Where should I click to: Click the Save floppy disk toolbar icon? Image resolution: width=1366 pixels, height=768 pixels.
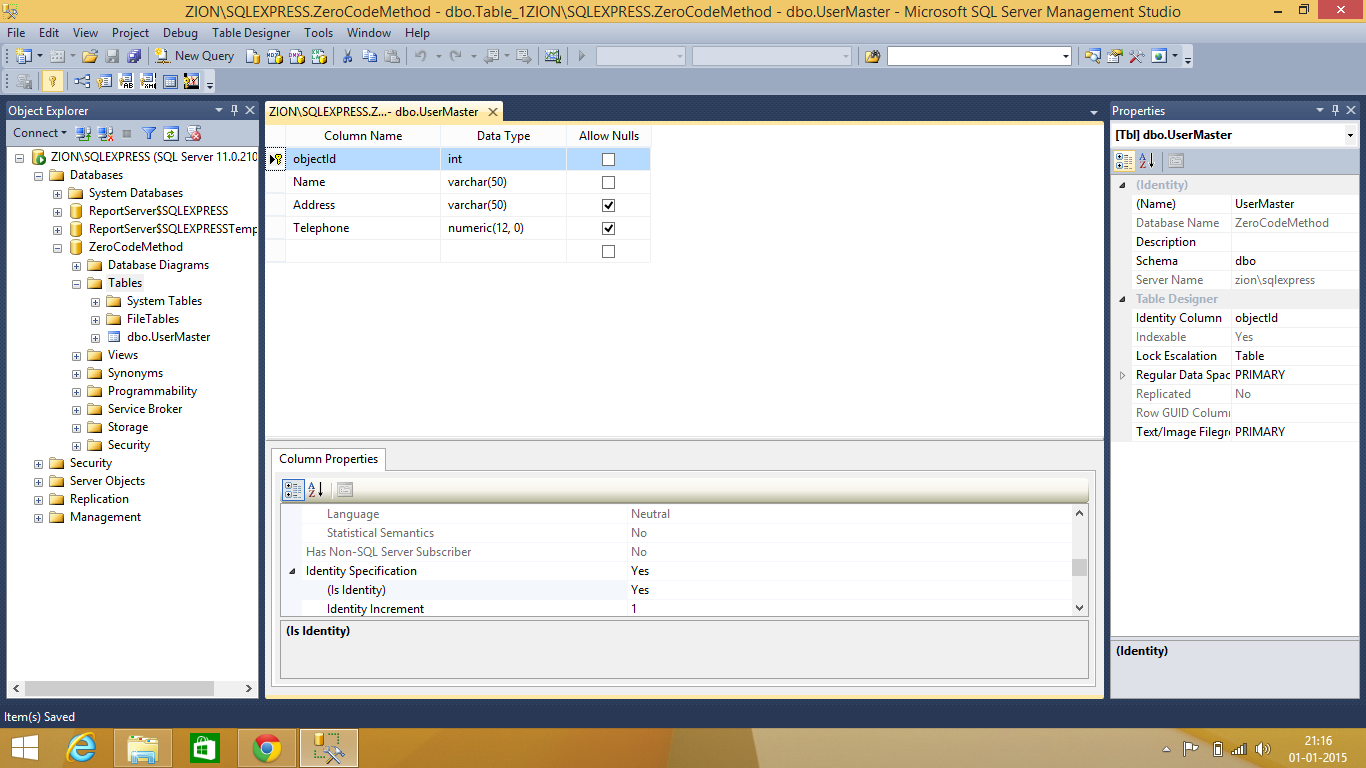(x=112, y=56)
